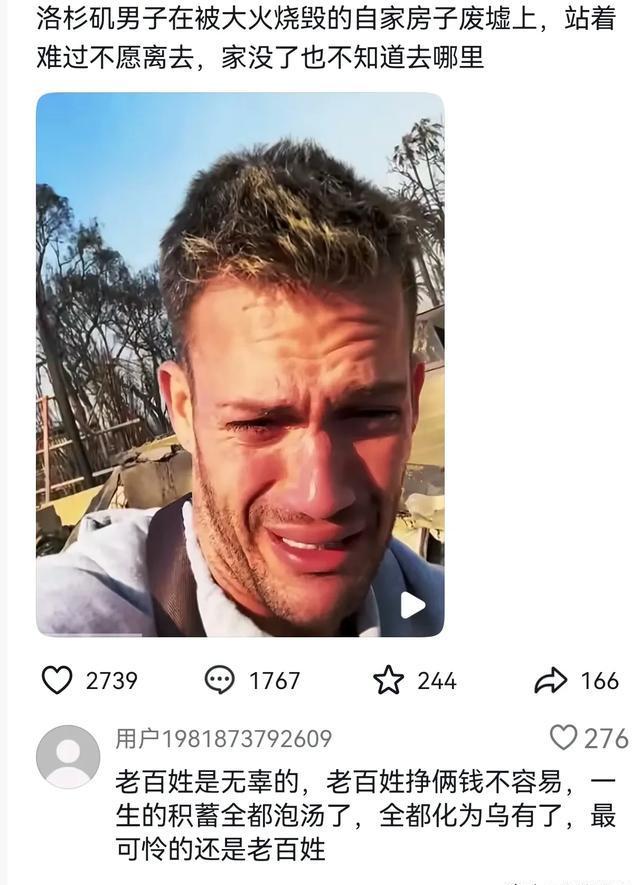Image resolution: width=640 pixels, height=885 pixels.
Task: Tap the 2739 likes count
Action: 112,681
